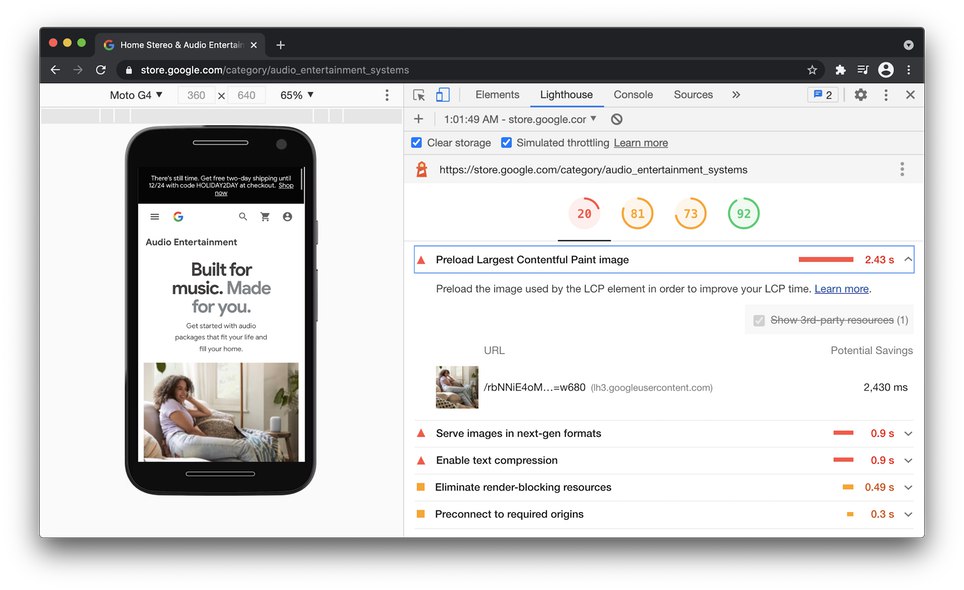The width and height of the screenshot is (964, 590).
Task: Start a new Lighthouse report with plus
Action: click(419, 119)
